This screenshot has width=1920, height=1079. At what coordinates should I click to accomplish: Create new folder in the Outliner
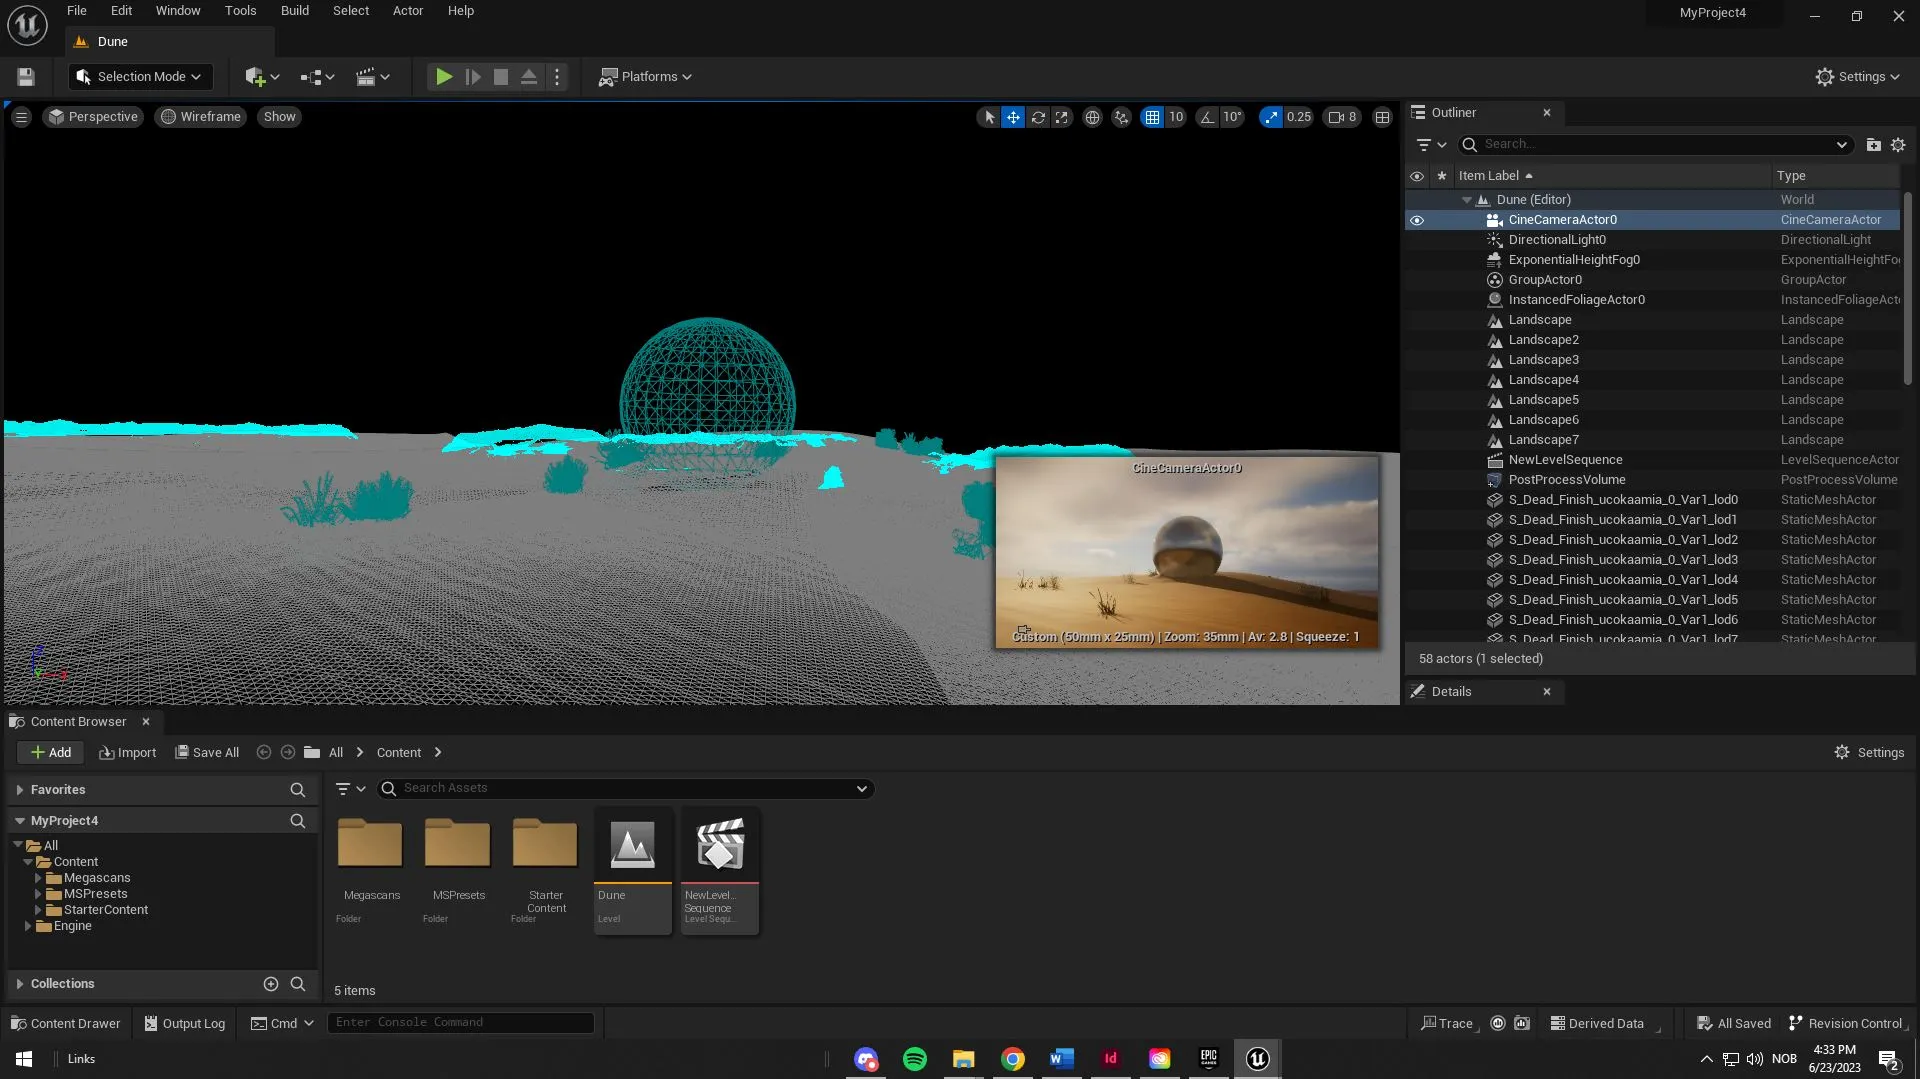tap(1873, 145)
